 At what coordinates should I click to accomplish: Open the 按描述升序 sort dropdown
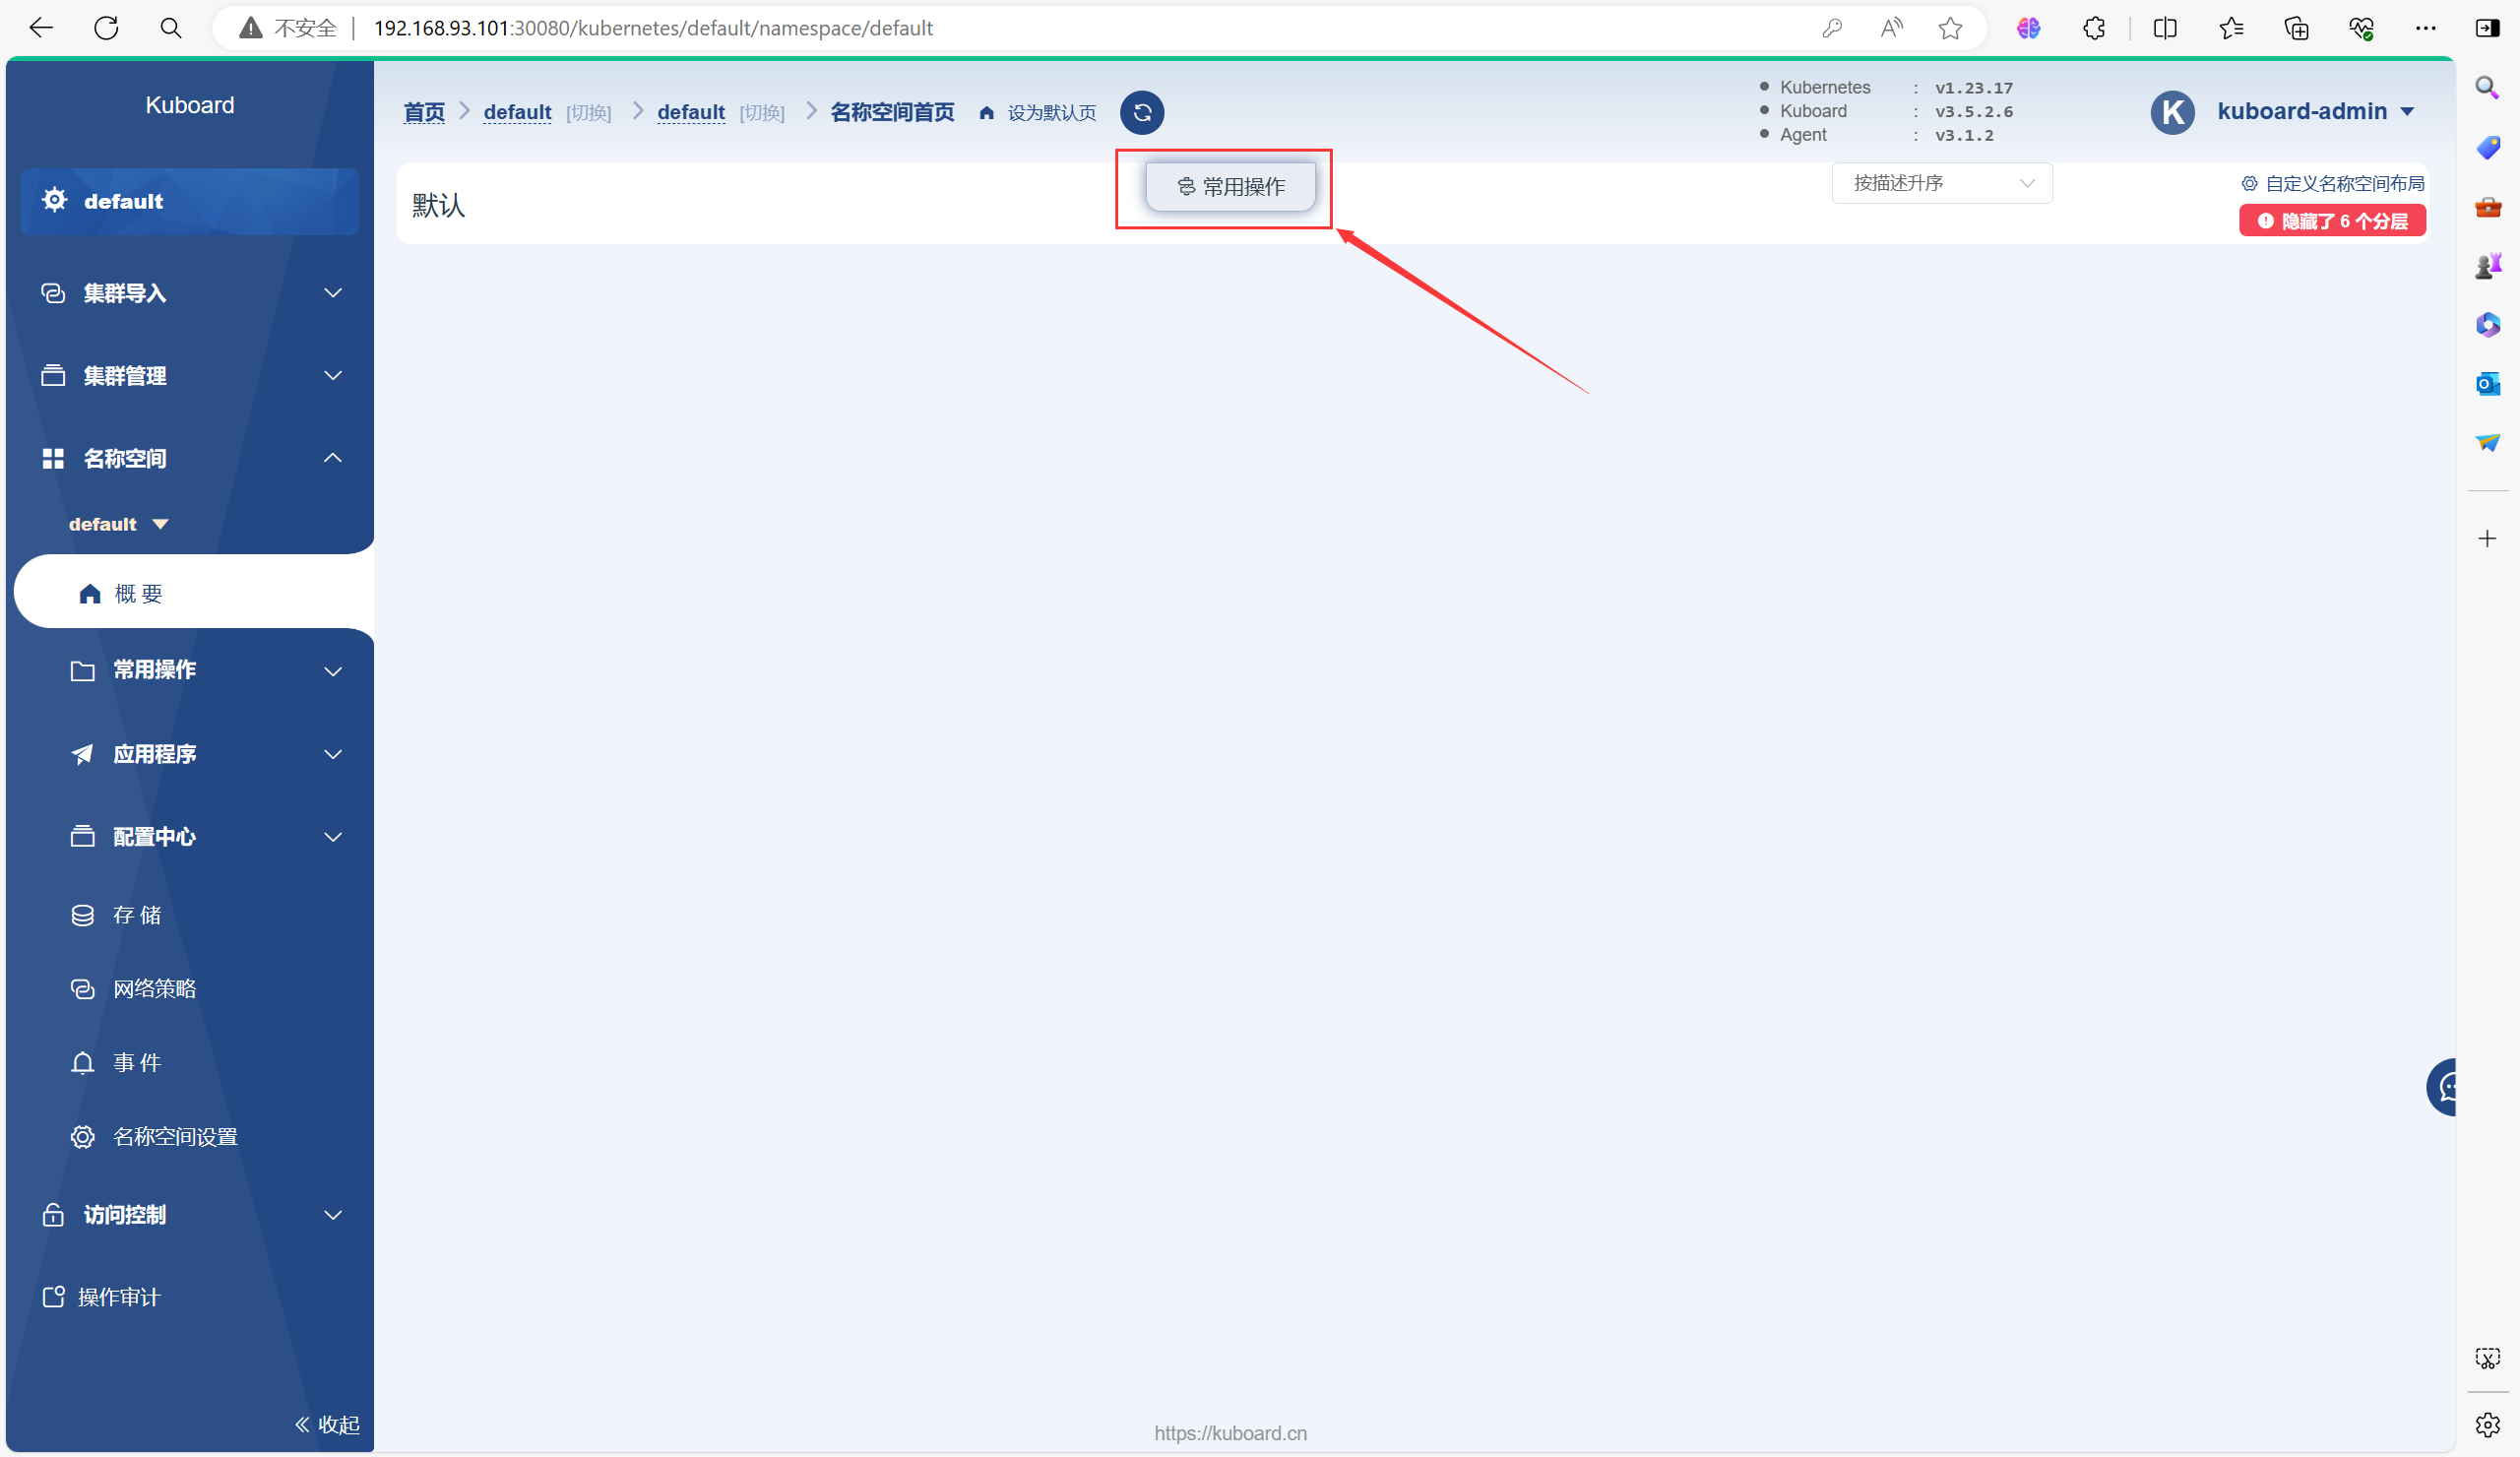(1941, 183)
